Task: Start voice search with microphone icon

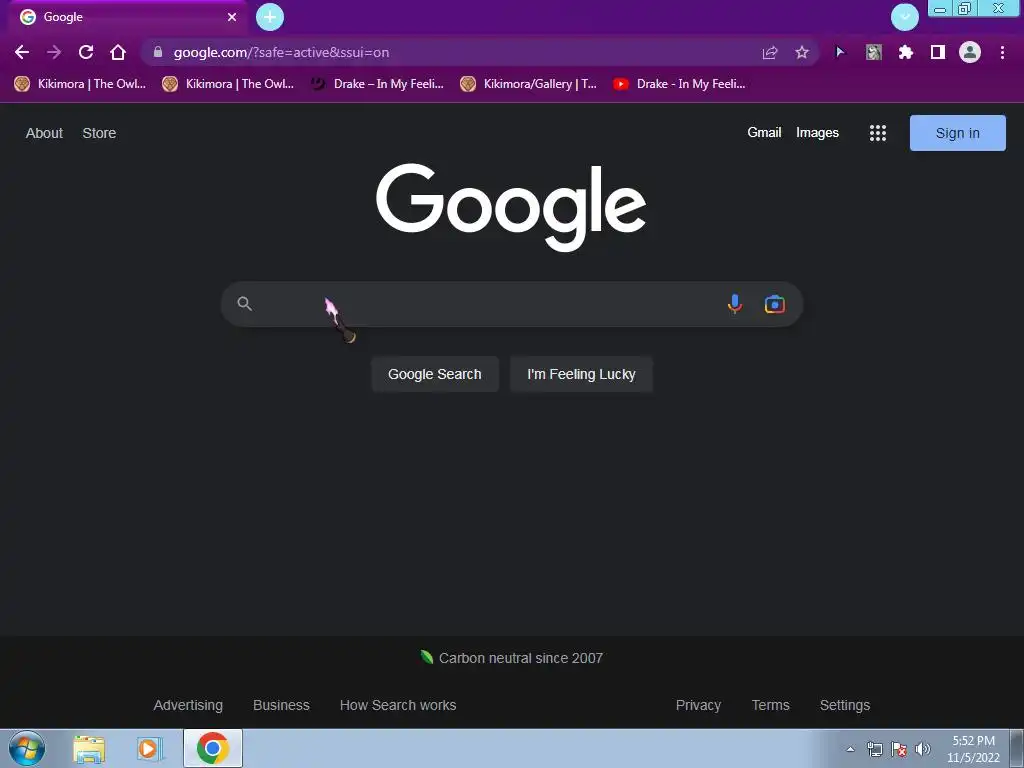Action: click(x=735, y=304)
